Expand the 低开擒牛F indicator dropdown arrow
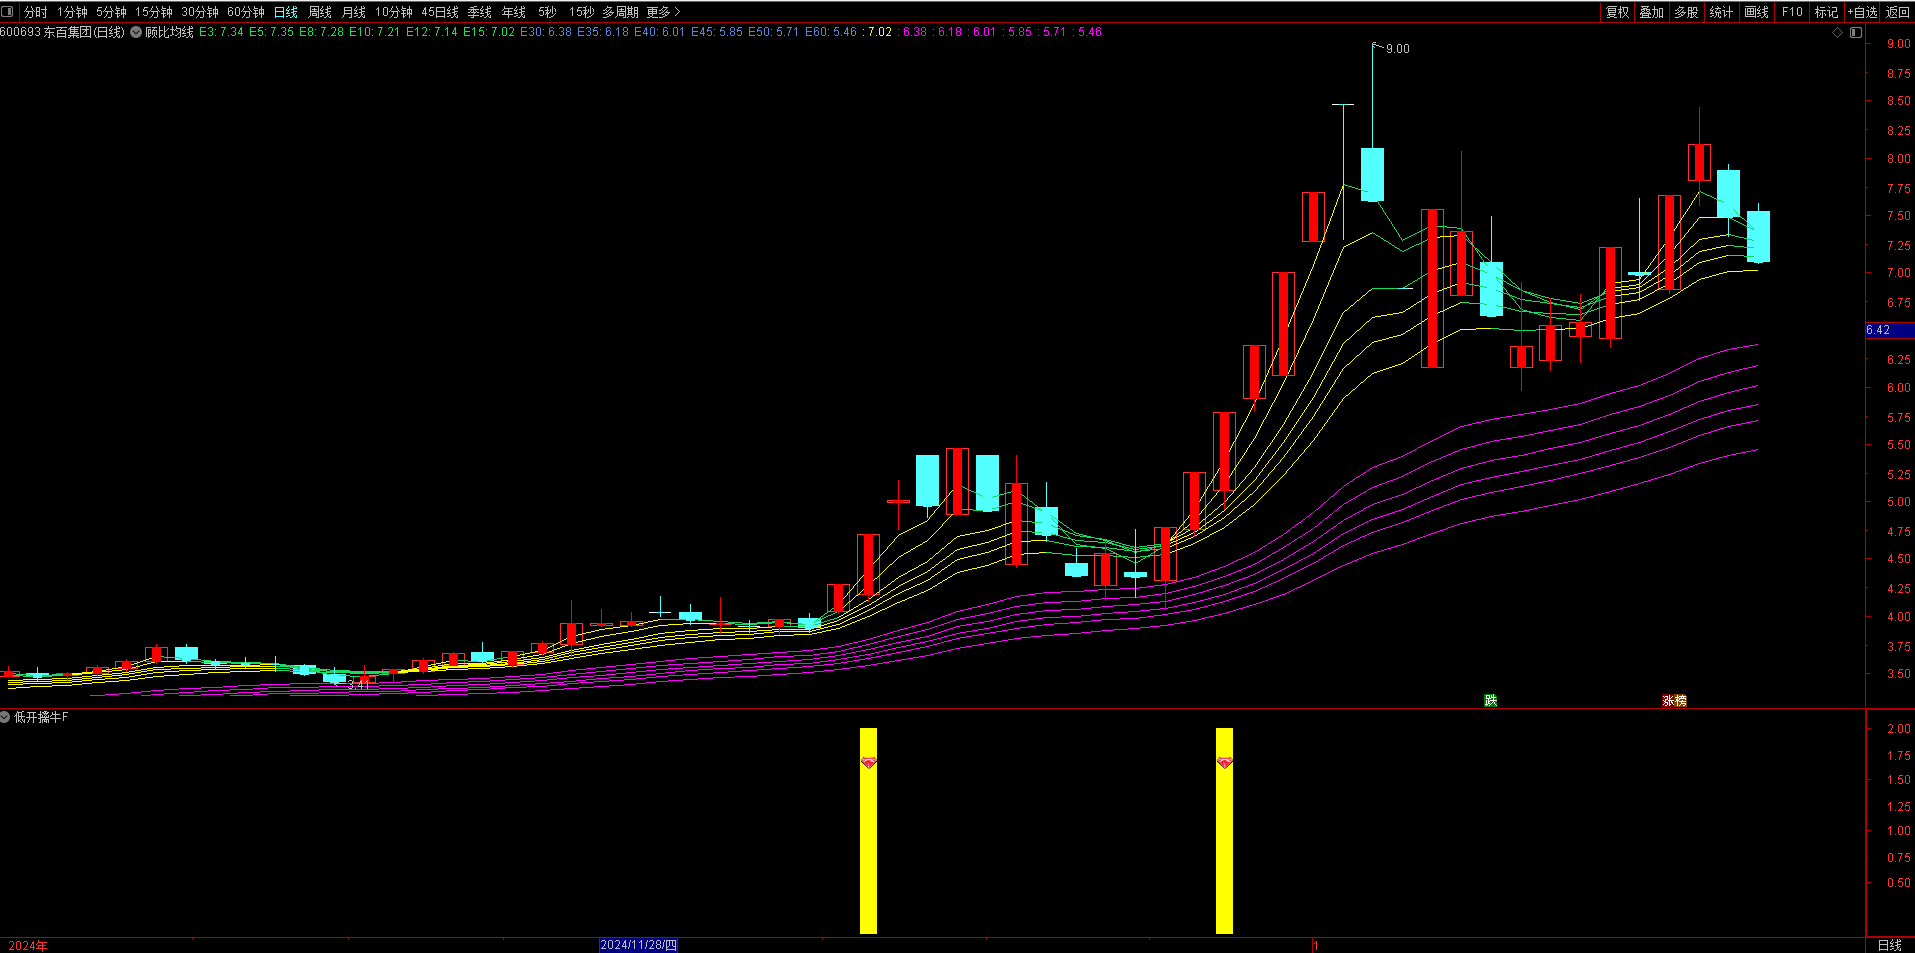The height and width of the screenshot is (953, 1915). [6, 717]
